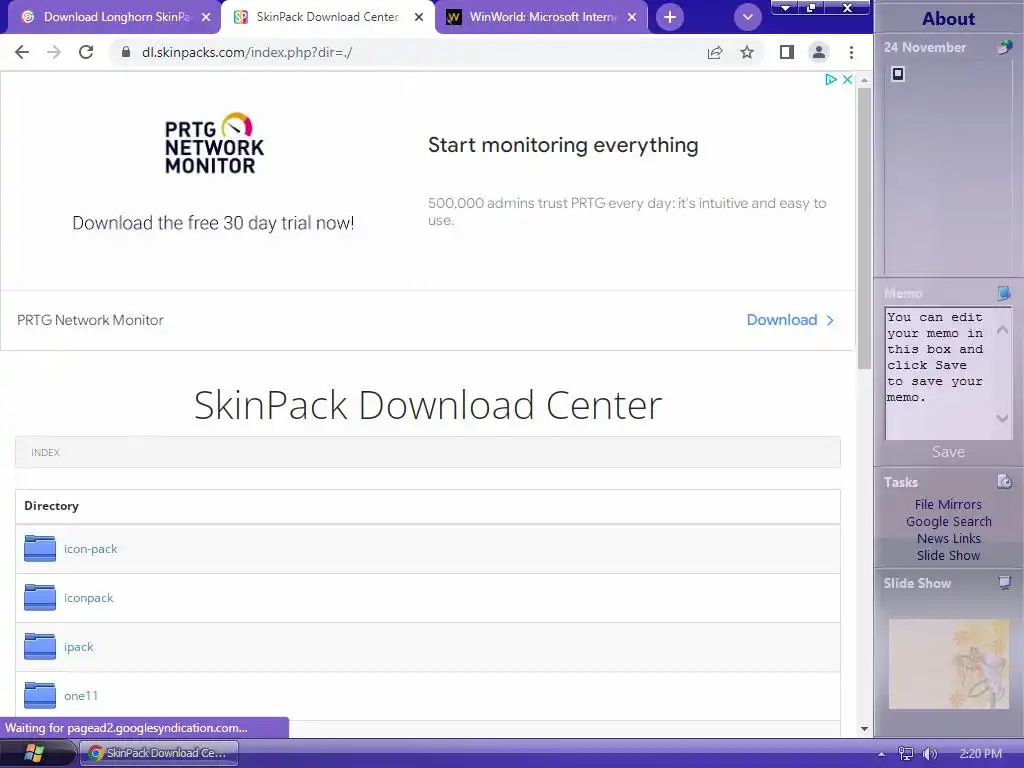Click the ad Download link
This screenshot has width=1024, height=768.
click(790, 320)
